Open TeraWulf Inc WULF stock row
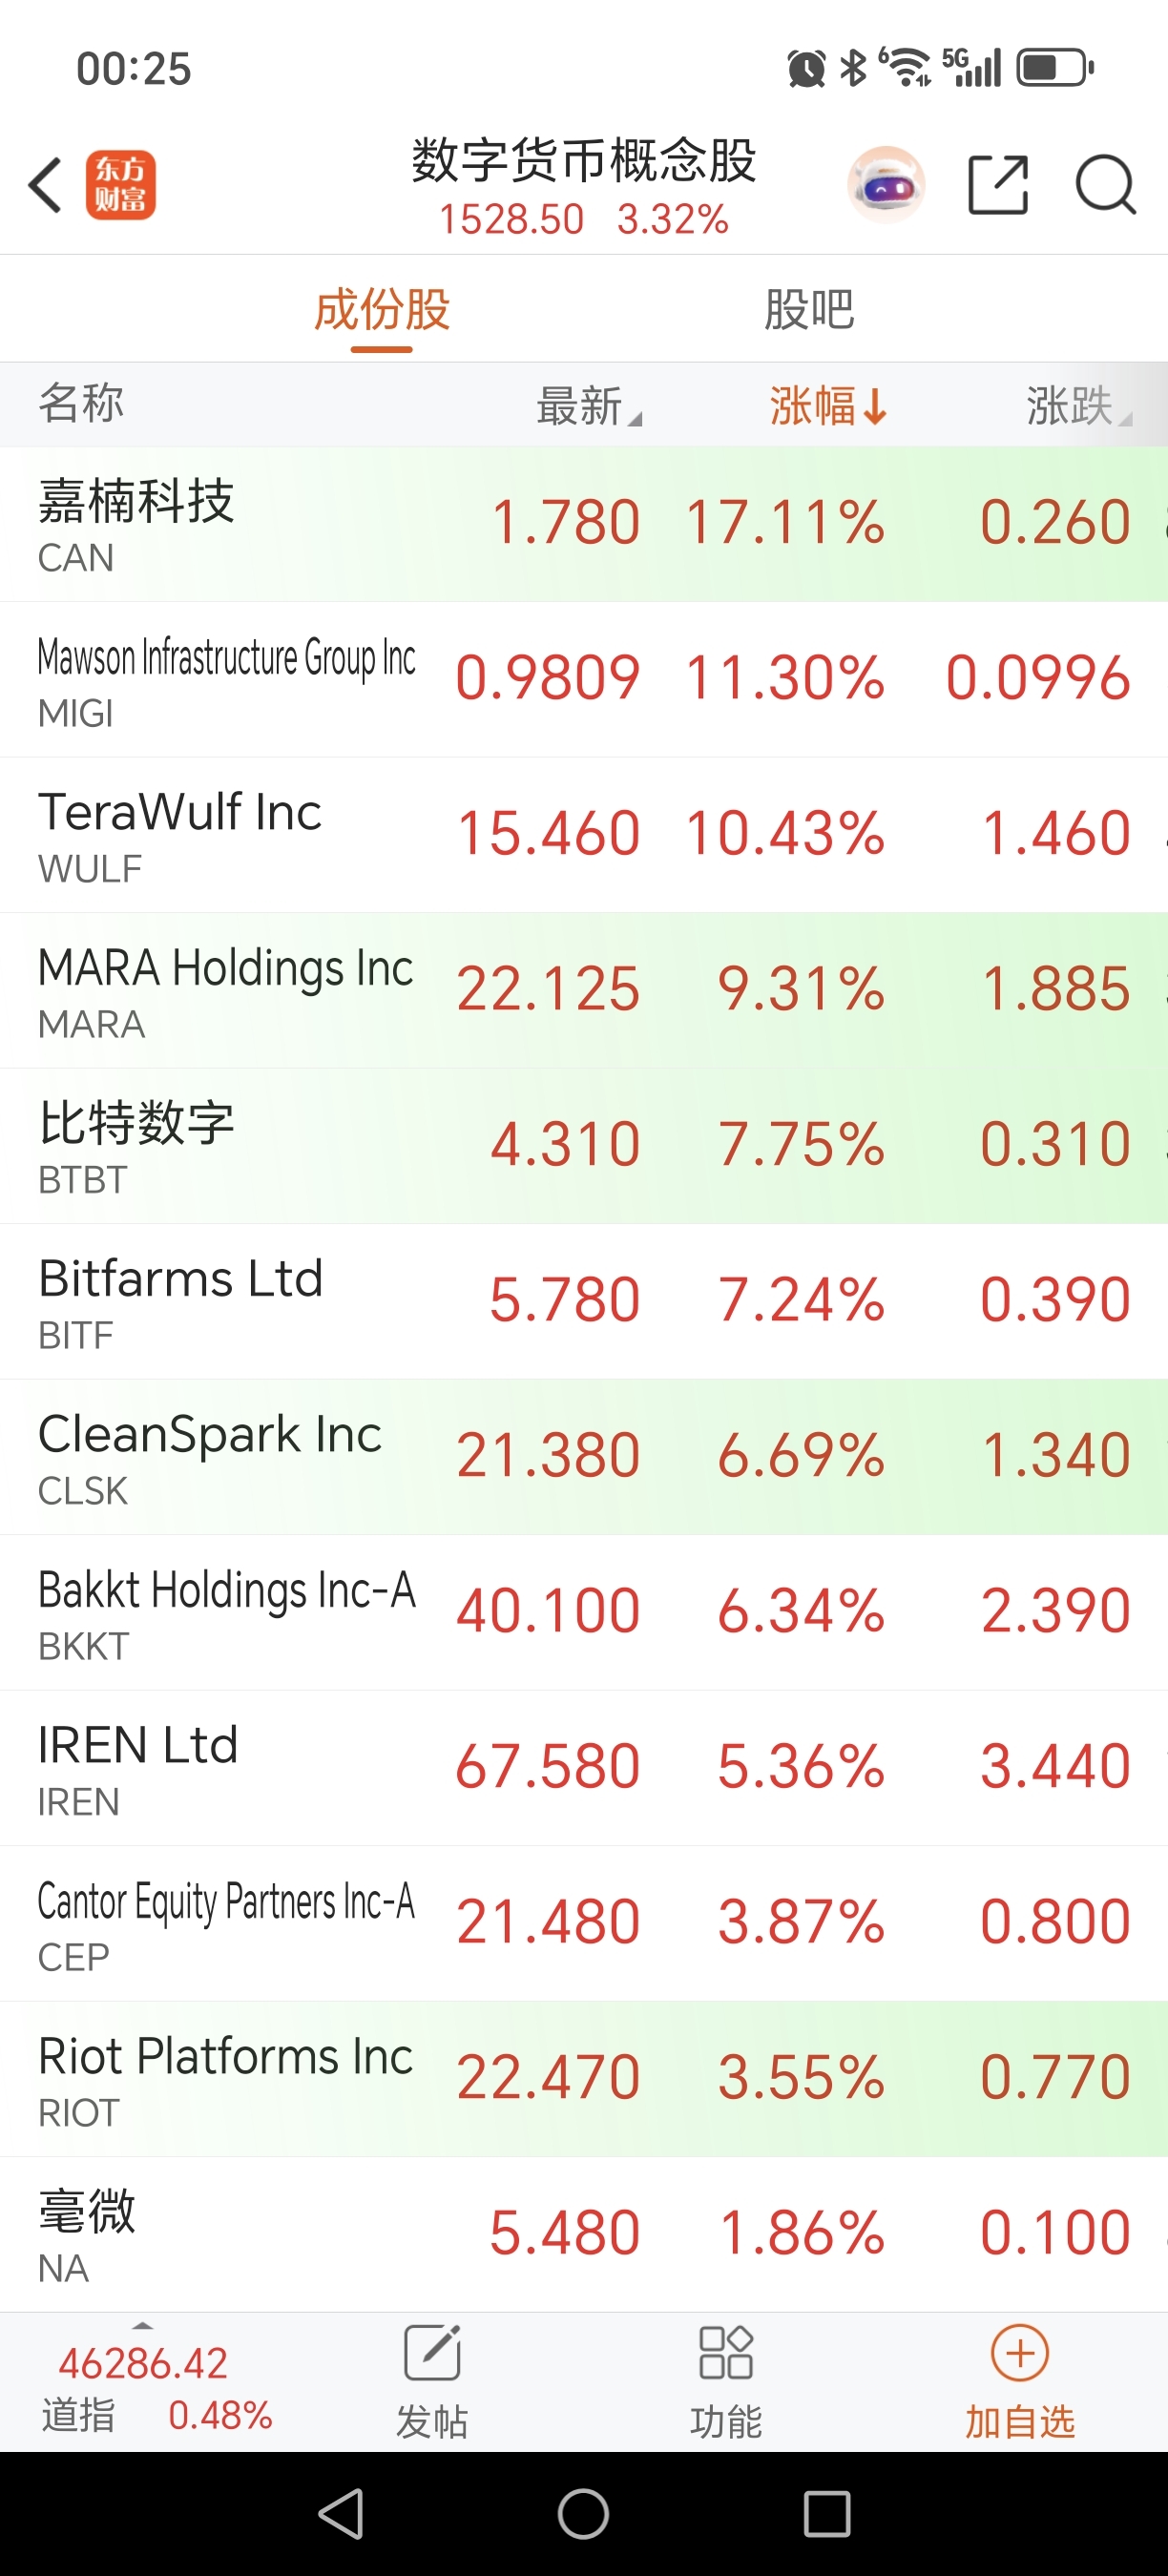This screenshot has height=2576, width=1168. 584,835
